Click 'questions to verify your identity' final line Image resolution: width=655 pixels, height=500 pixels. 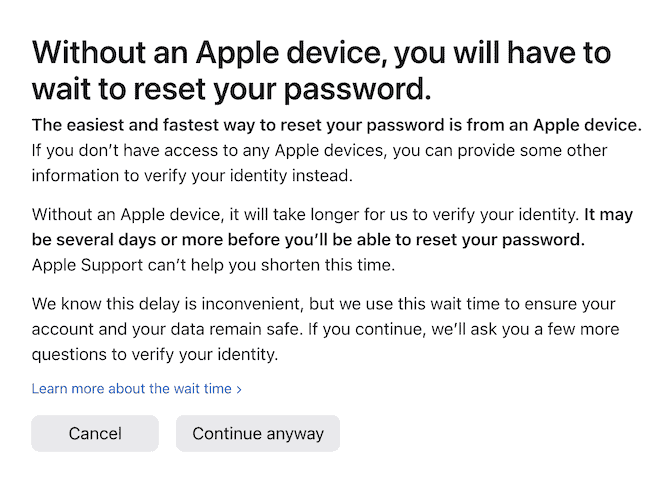coord(156,354)
